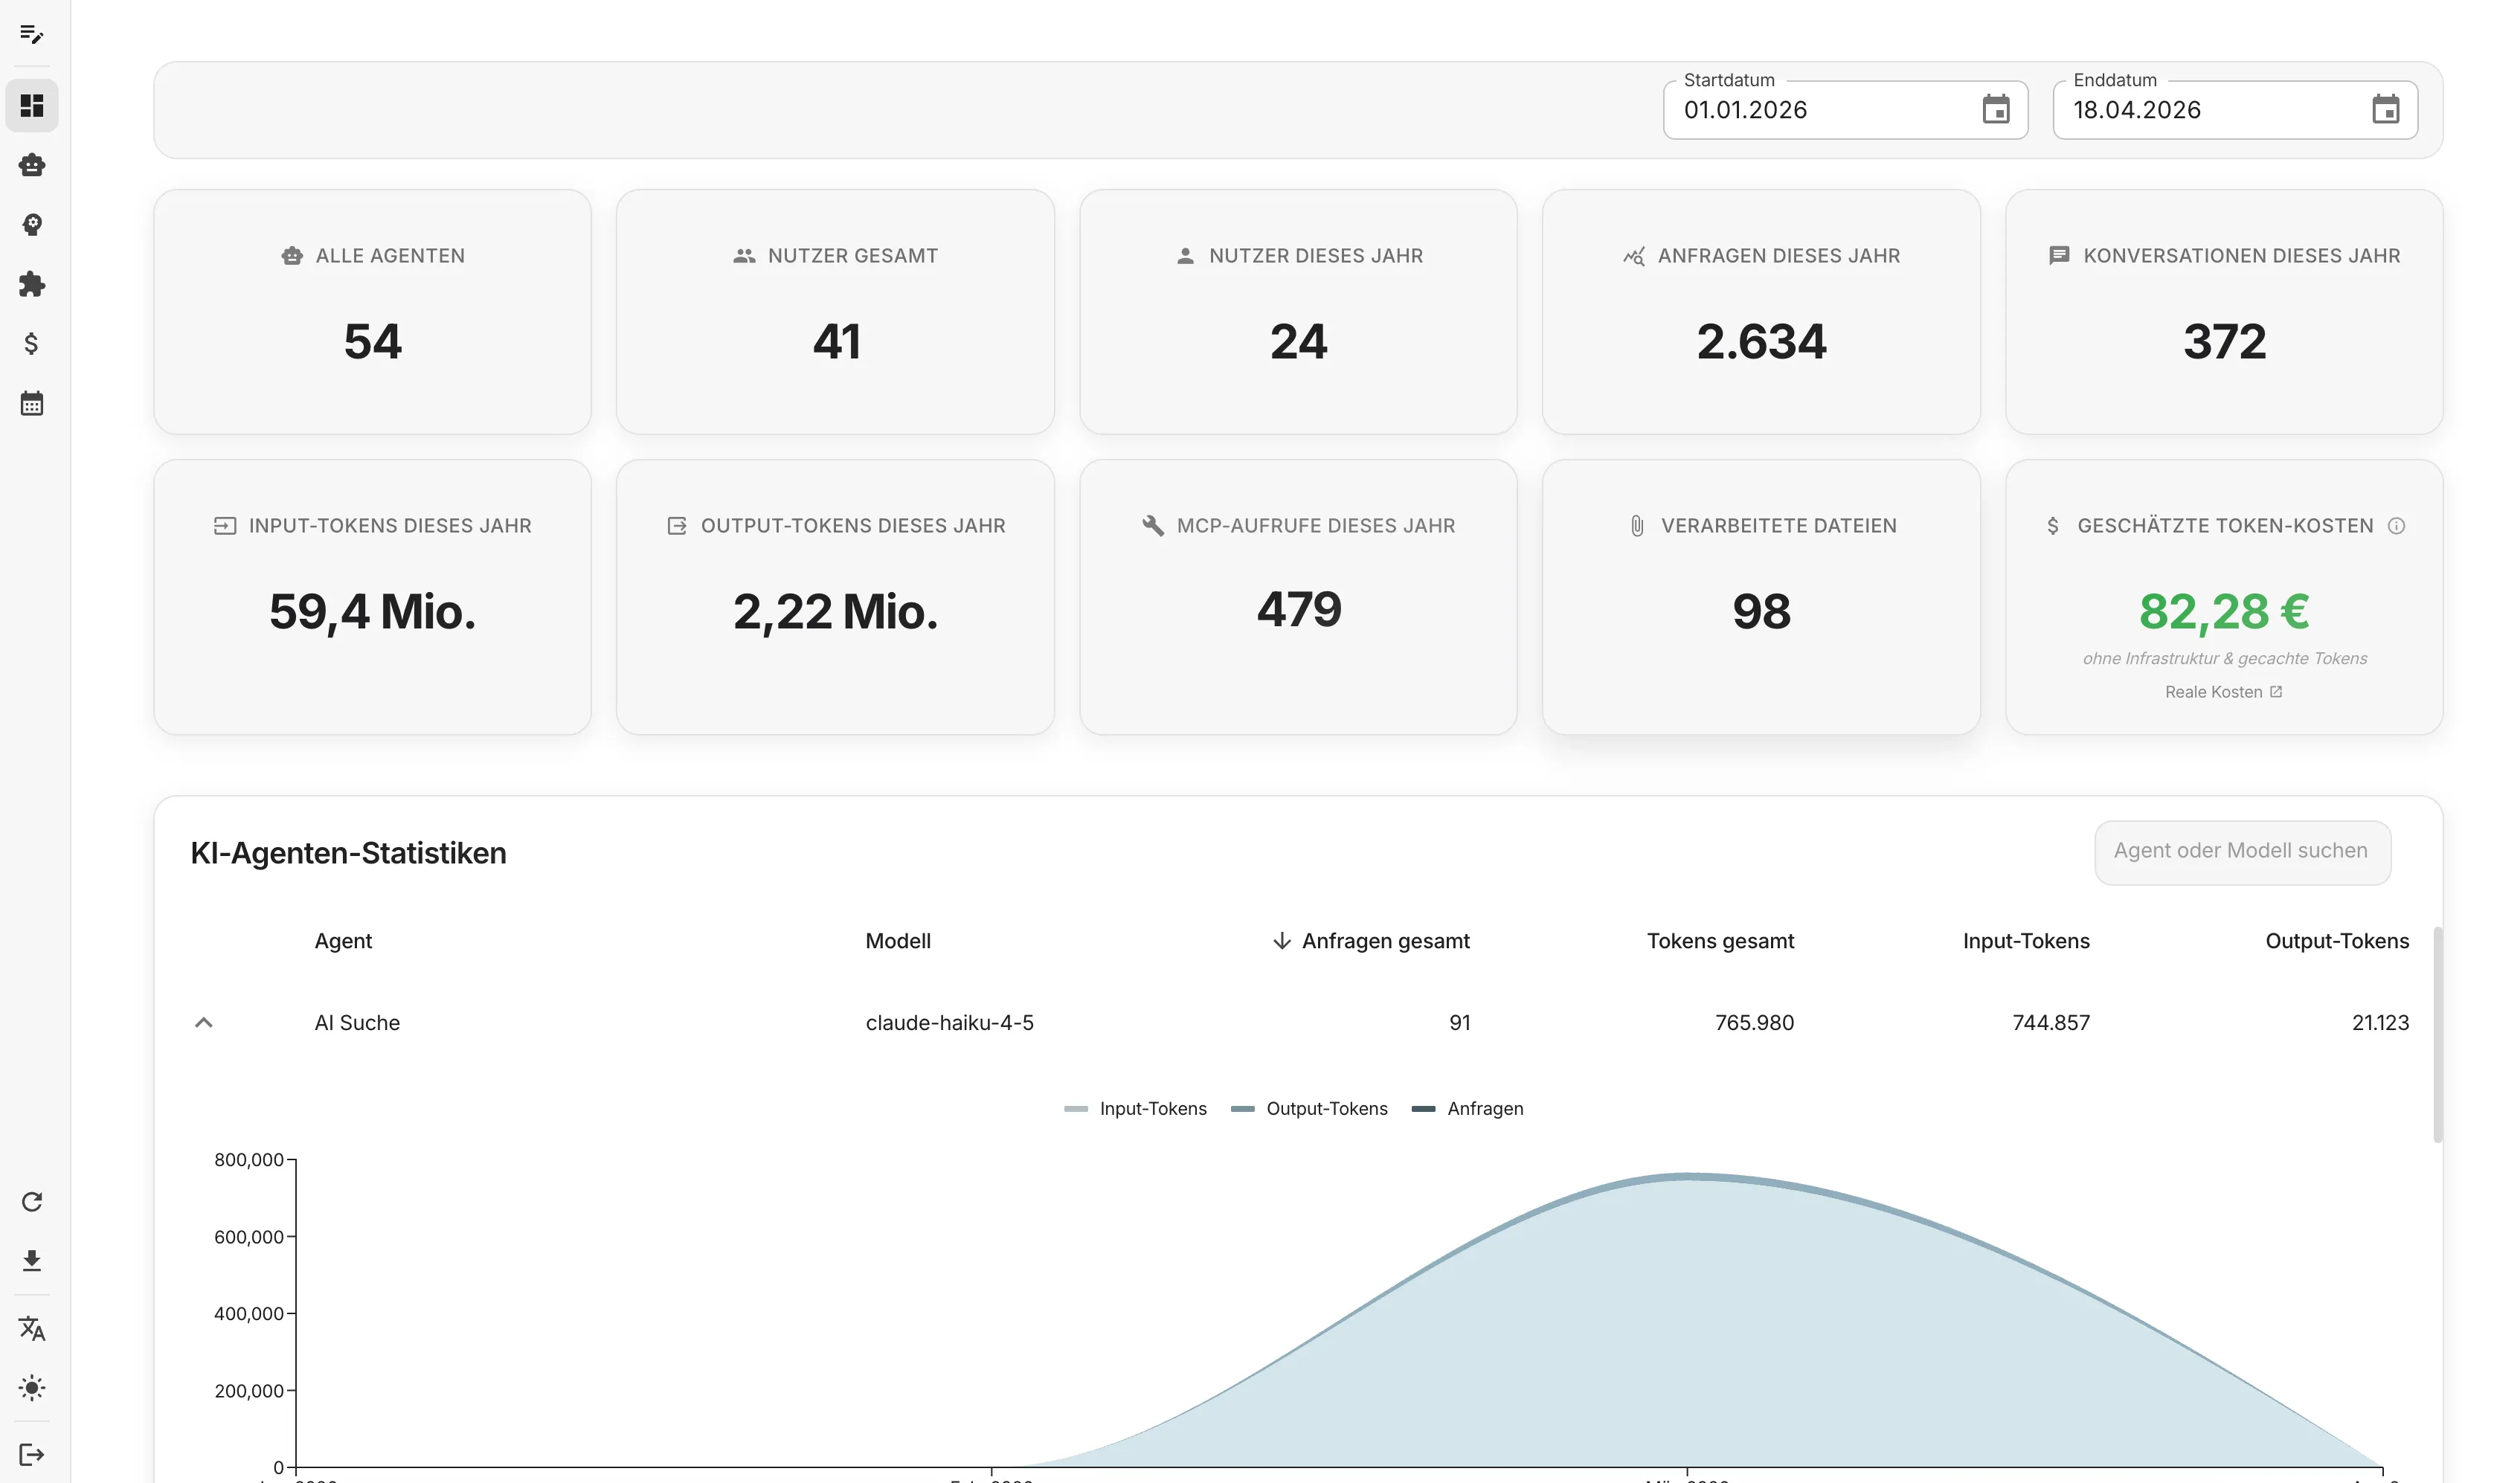Image resolution: width=2520 pixels, height=1483 pixels.
Task: Open the notes editing icon at top
Action: point(33,34)
